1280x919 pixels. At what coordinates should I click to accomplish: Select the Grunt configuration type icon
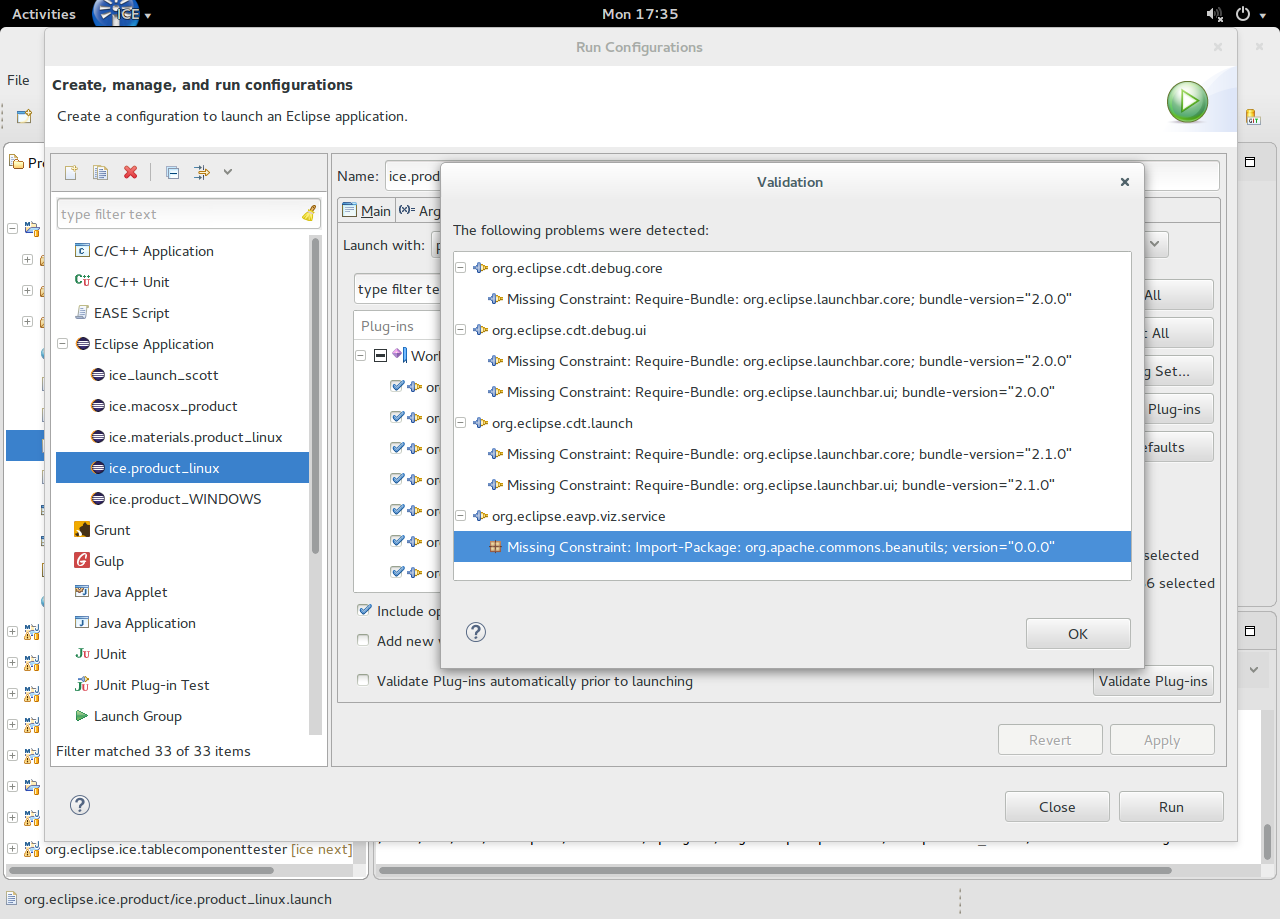(82, 530)
